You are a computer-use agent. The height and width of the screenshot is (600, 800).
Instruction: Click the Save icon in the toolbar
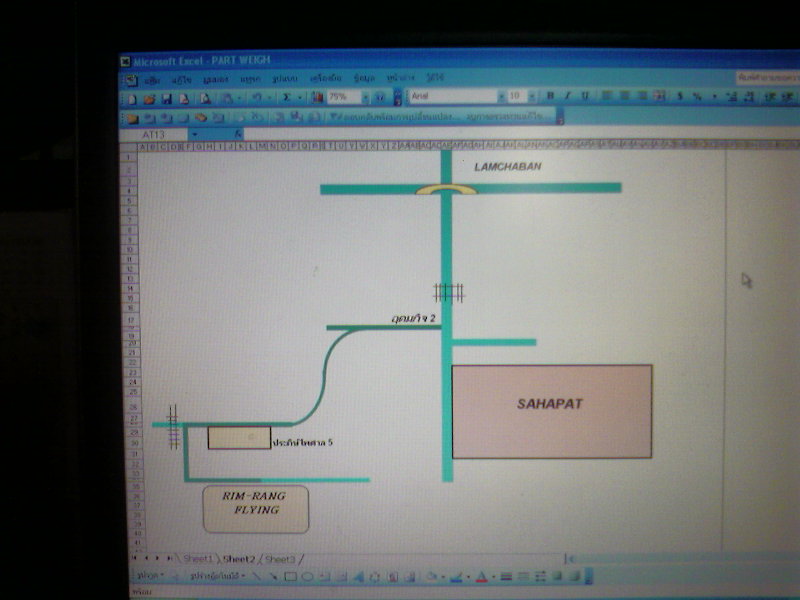[167, 98]
